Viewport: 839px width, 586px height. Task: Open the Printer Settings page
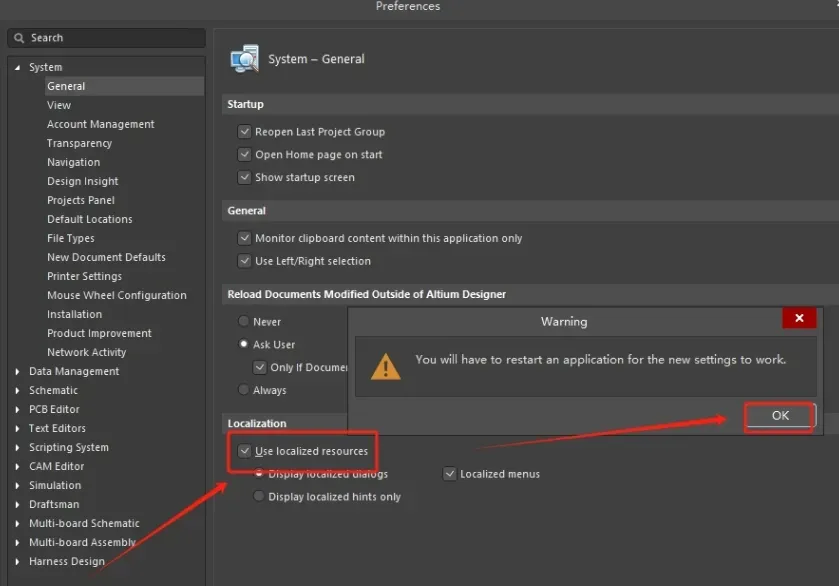[x=84, y=276]
